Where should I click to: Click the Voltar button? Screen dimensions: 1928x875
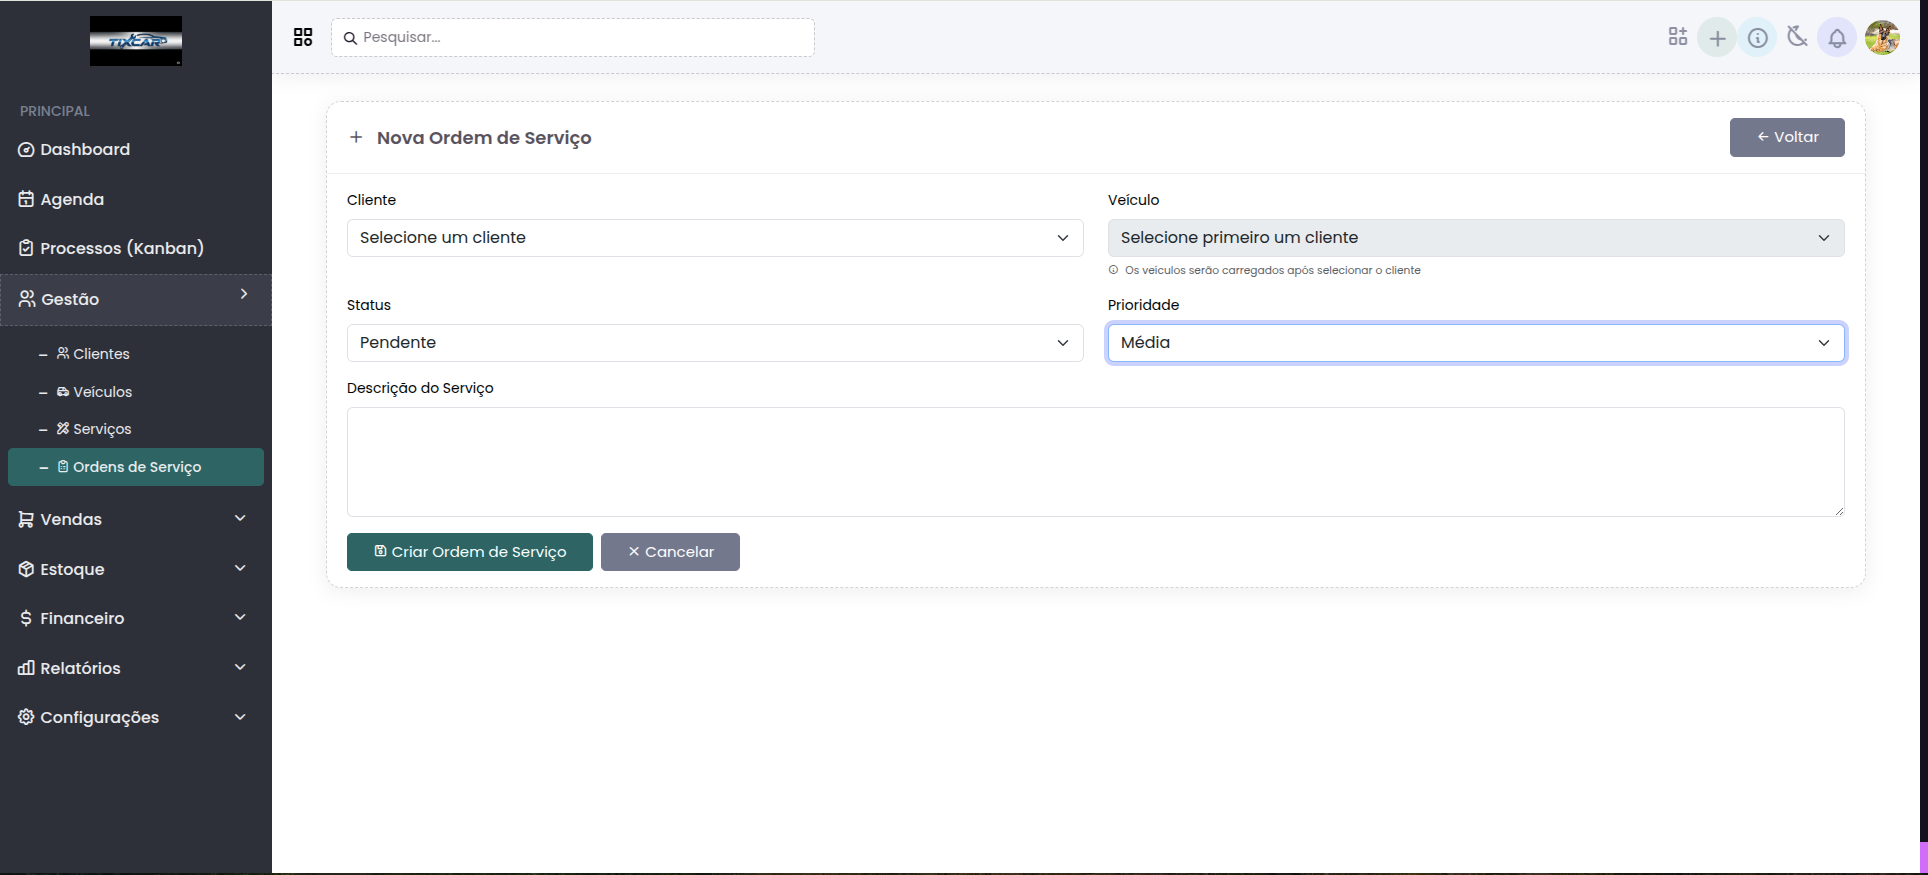(x=1786, y=137)
